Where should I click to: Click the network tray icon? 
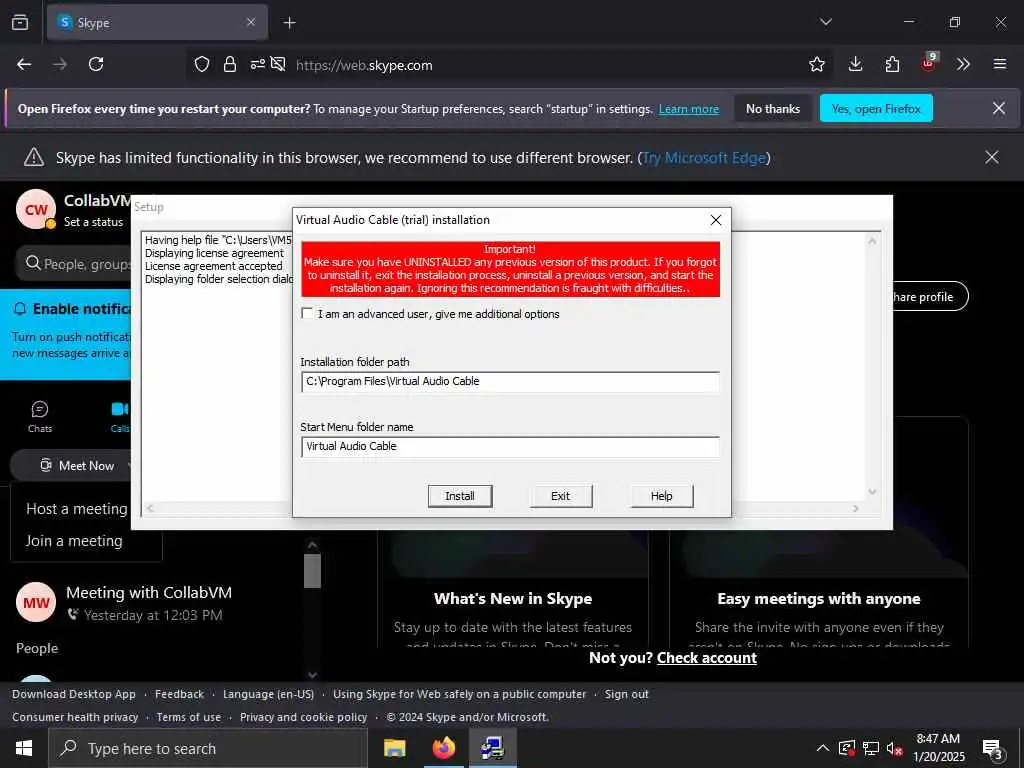point(871,748)
